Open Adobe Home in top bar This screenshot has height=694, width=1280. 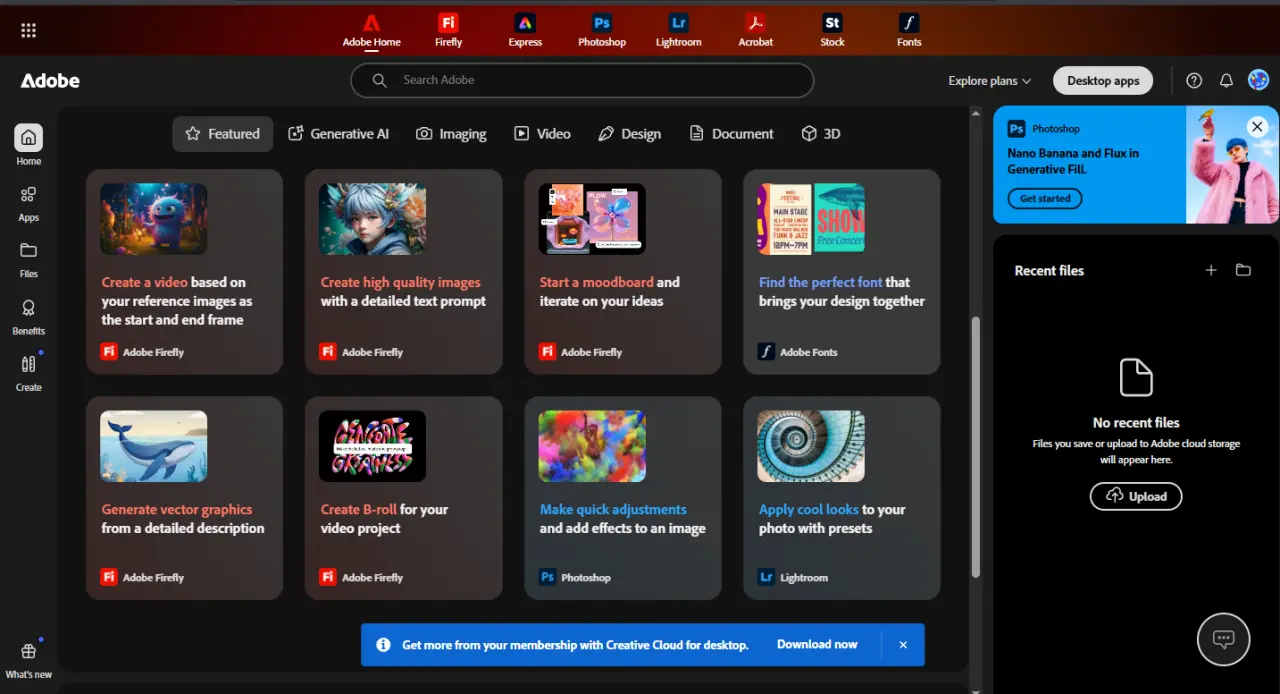372,30
